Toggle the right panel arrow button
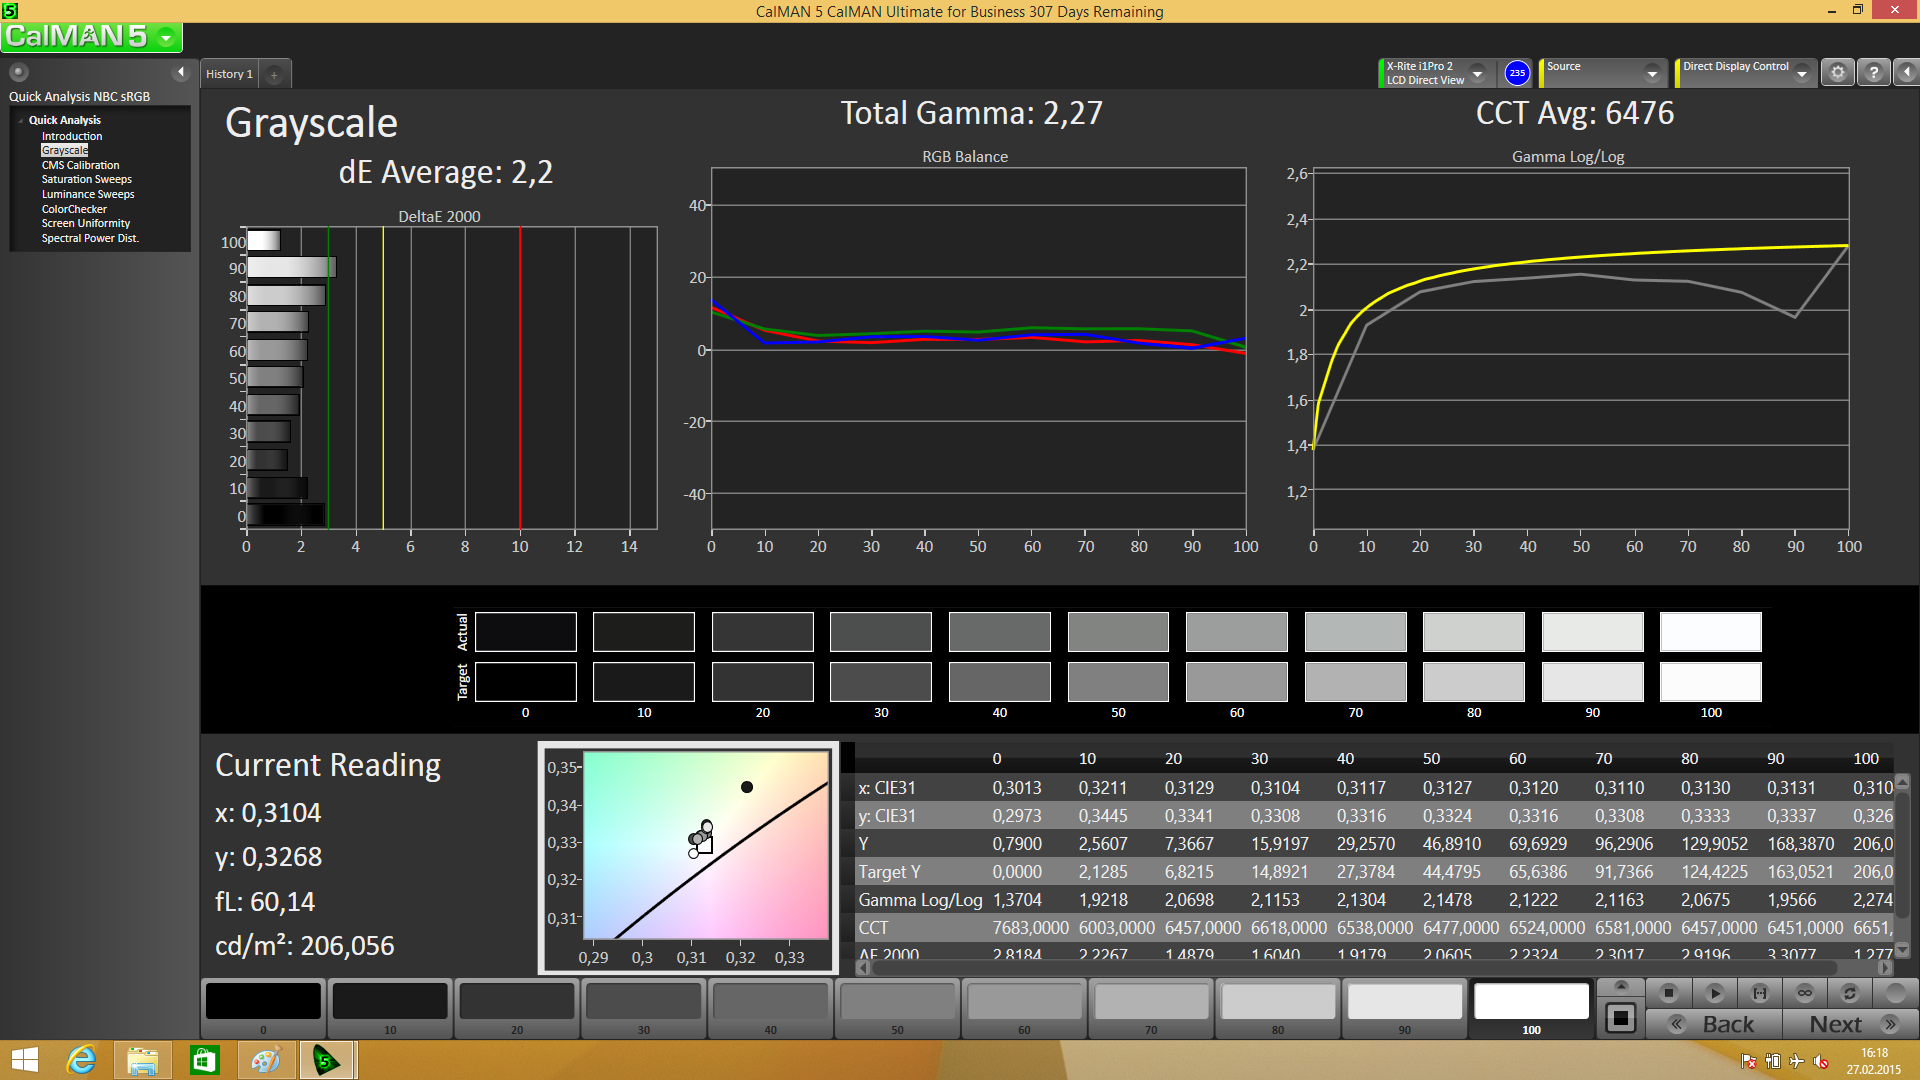Viewport: 1920px width, 1080px height. 1907,72
